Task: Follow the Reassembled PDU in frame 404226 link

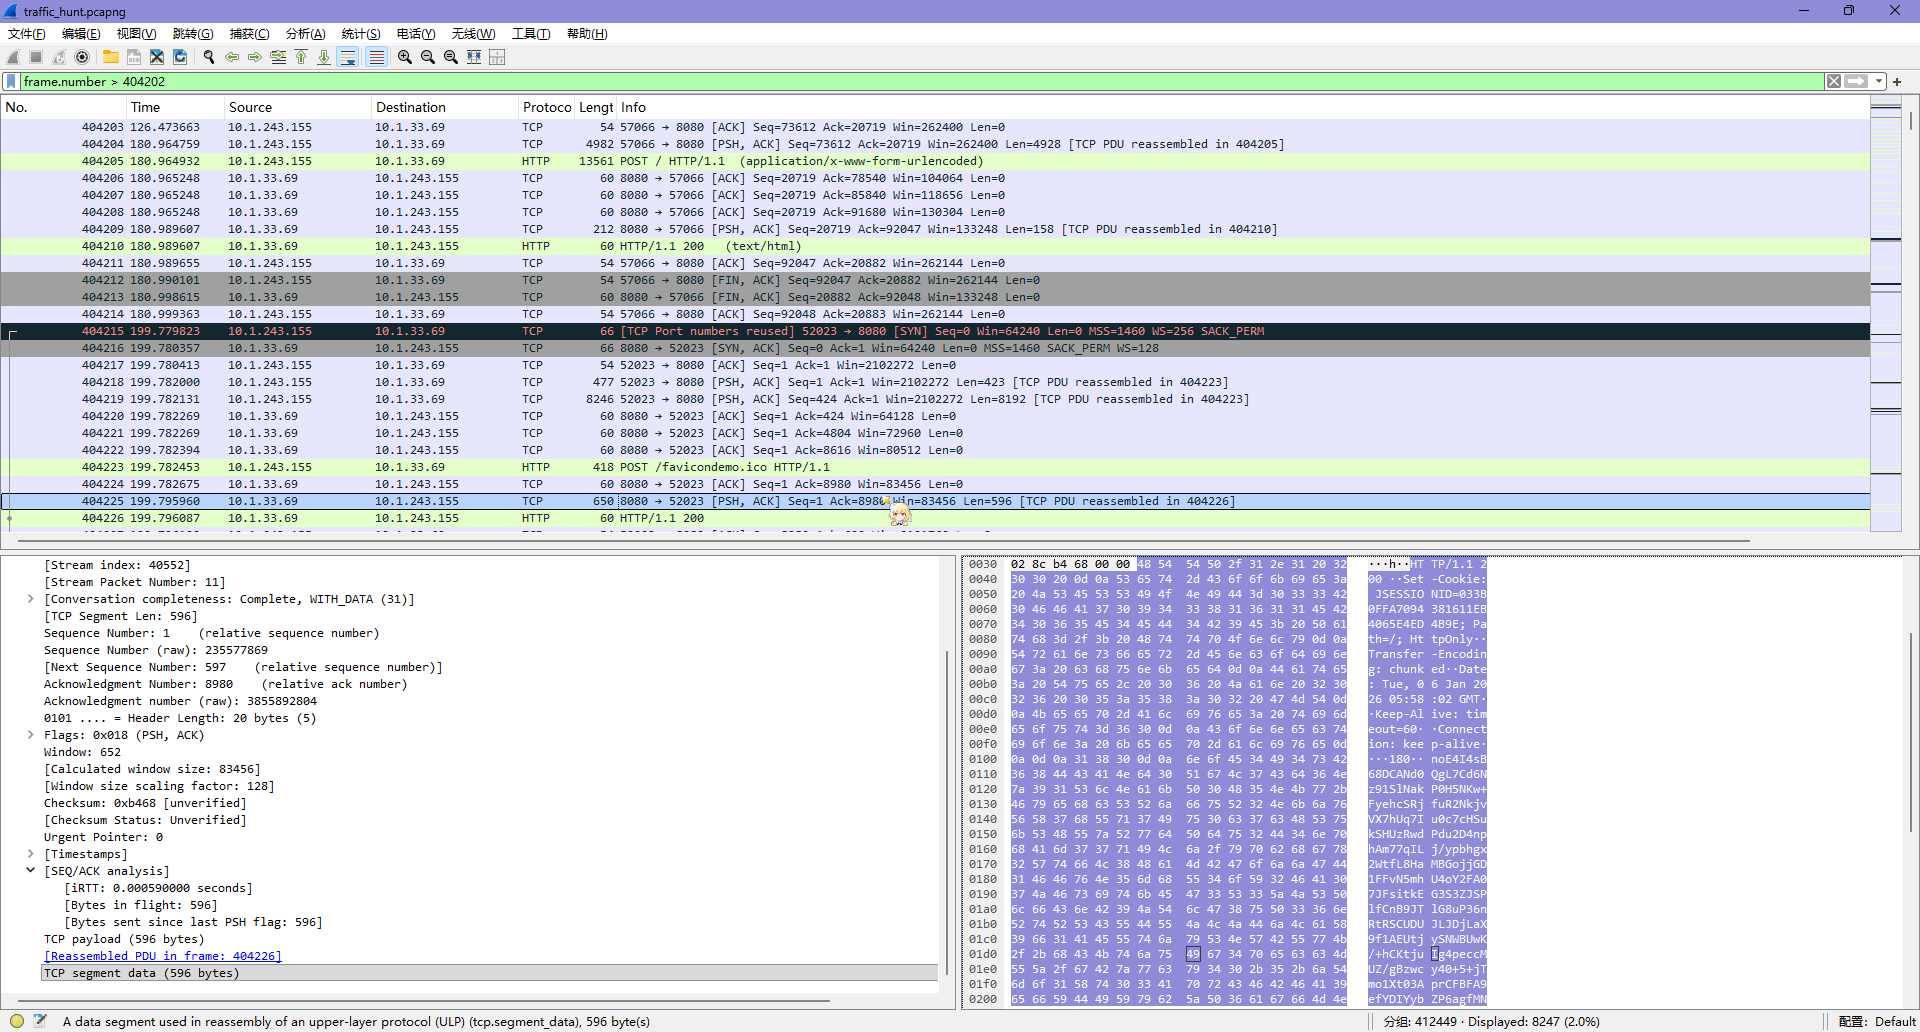Action: 163,956
